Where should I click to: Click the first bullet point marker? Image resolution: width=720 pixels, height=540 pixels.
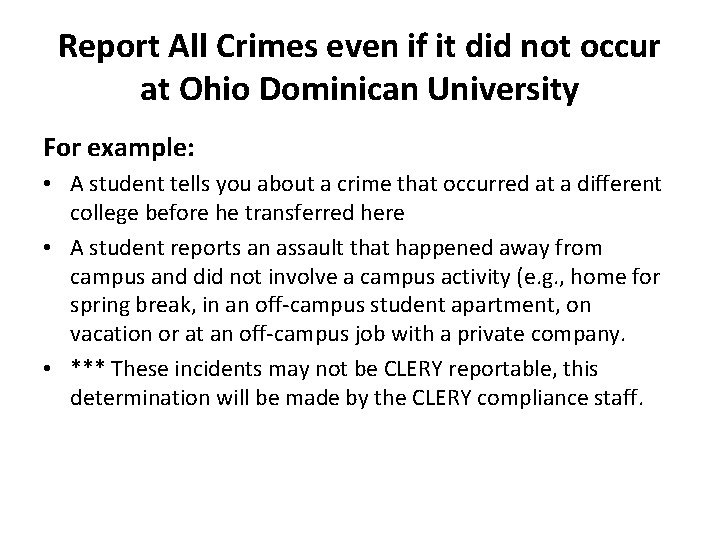47,184
